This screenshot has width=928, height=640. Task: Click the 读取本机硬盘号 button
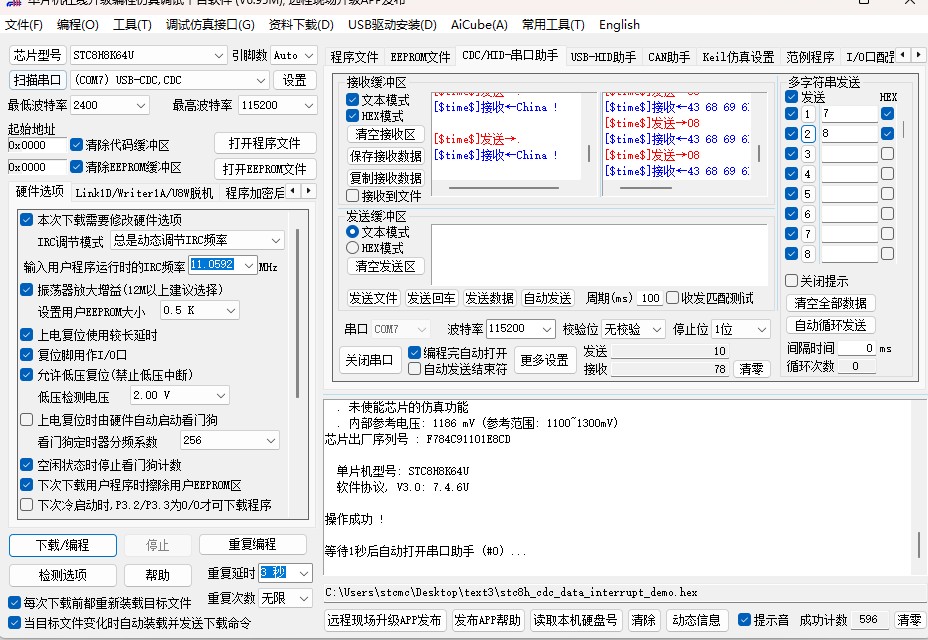pos(575,620)
